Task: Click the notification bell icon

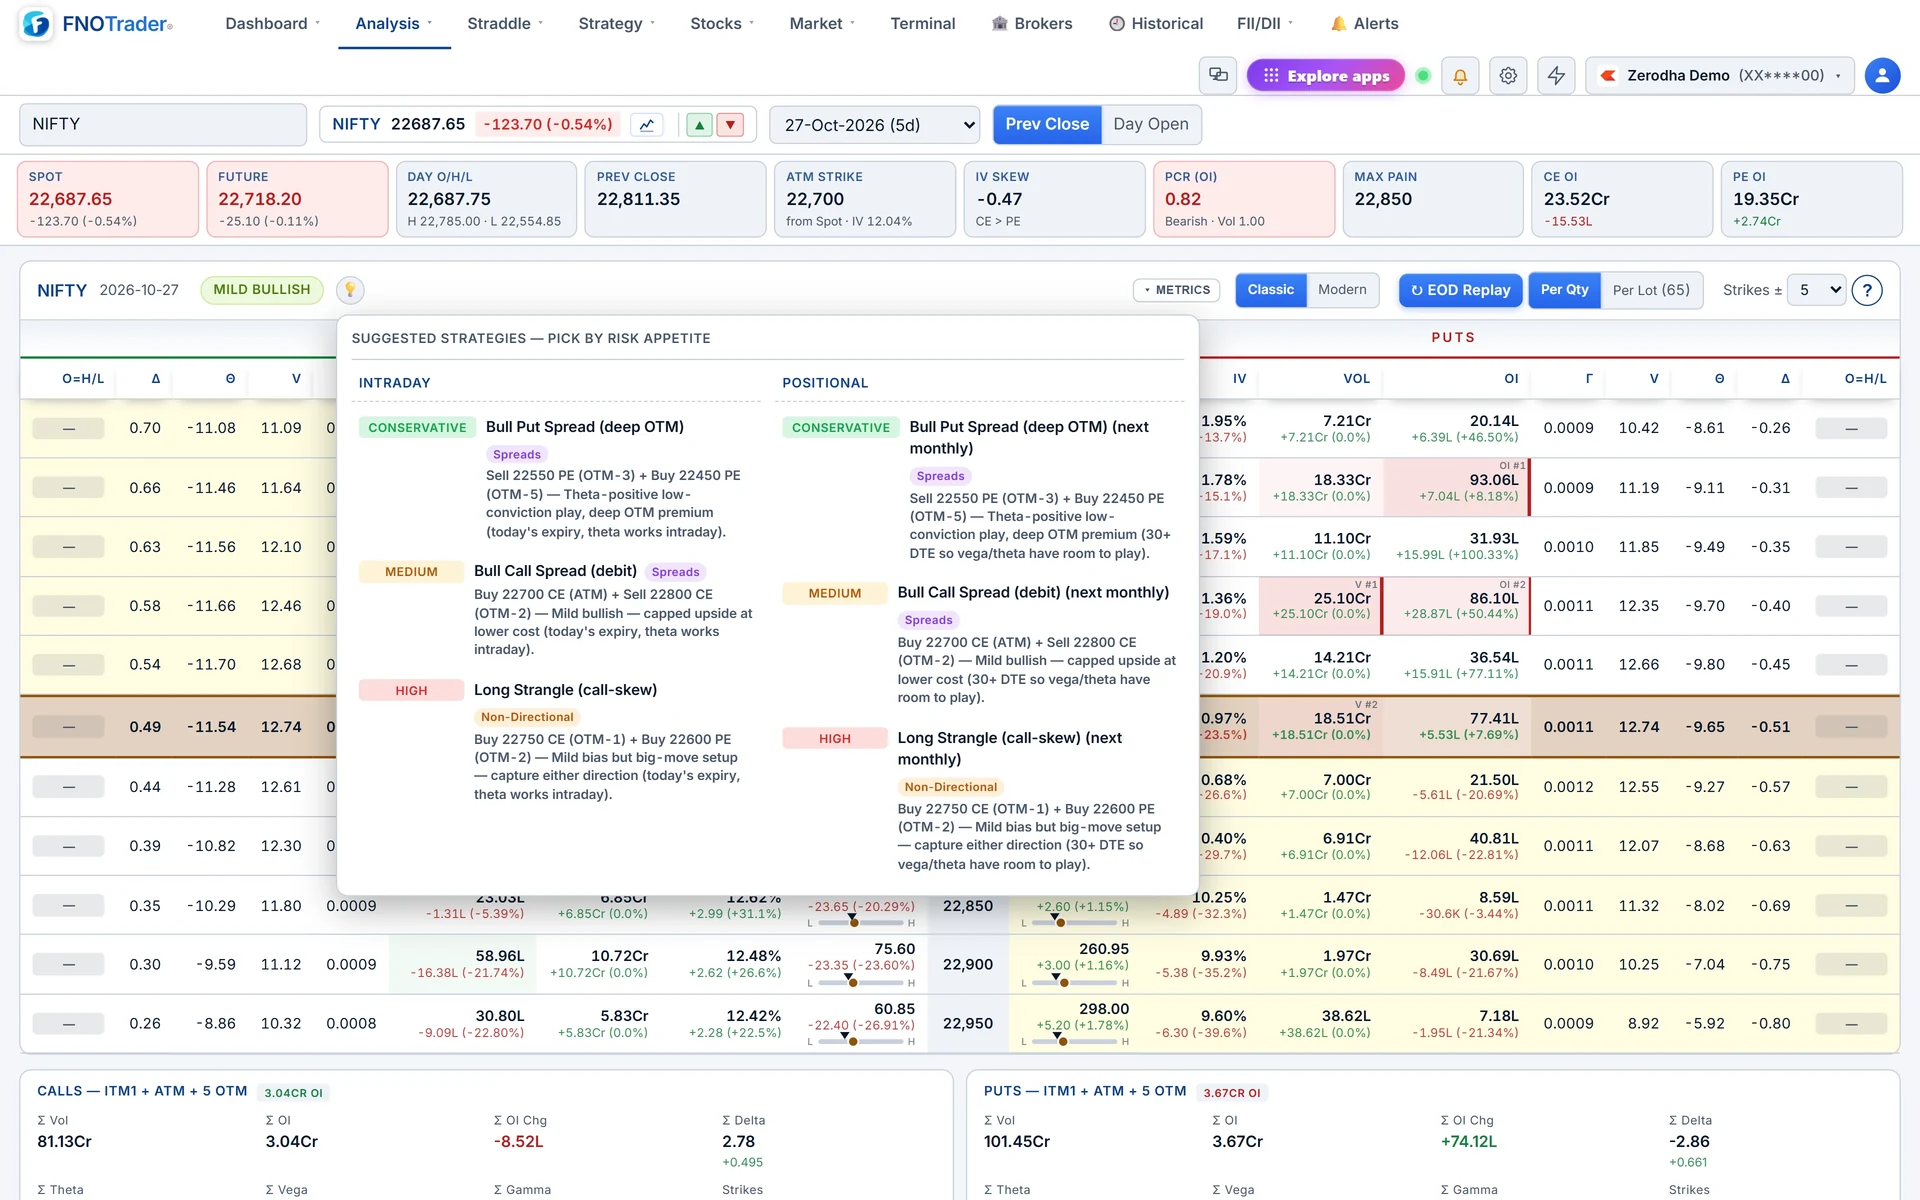Action: pos(1460,75)
